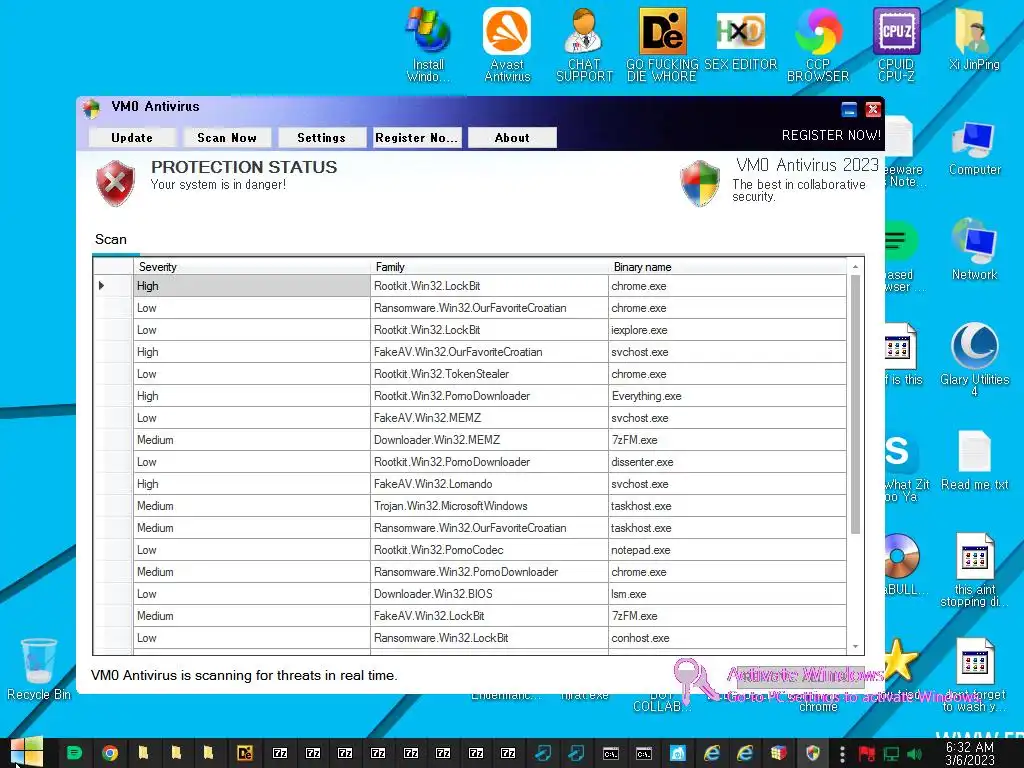Select the 'dont forget to wash y...' file
1024x768 pixels.
click(x=974, y=675)
